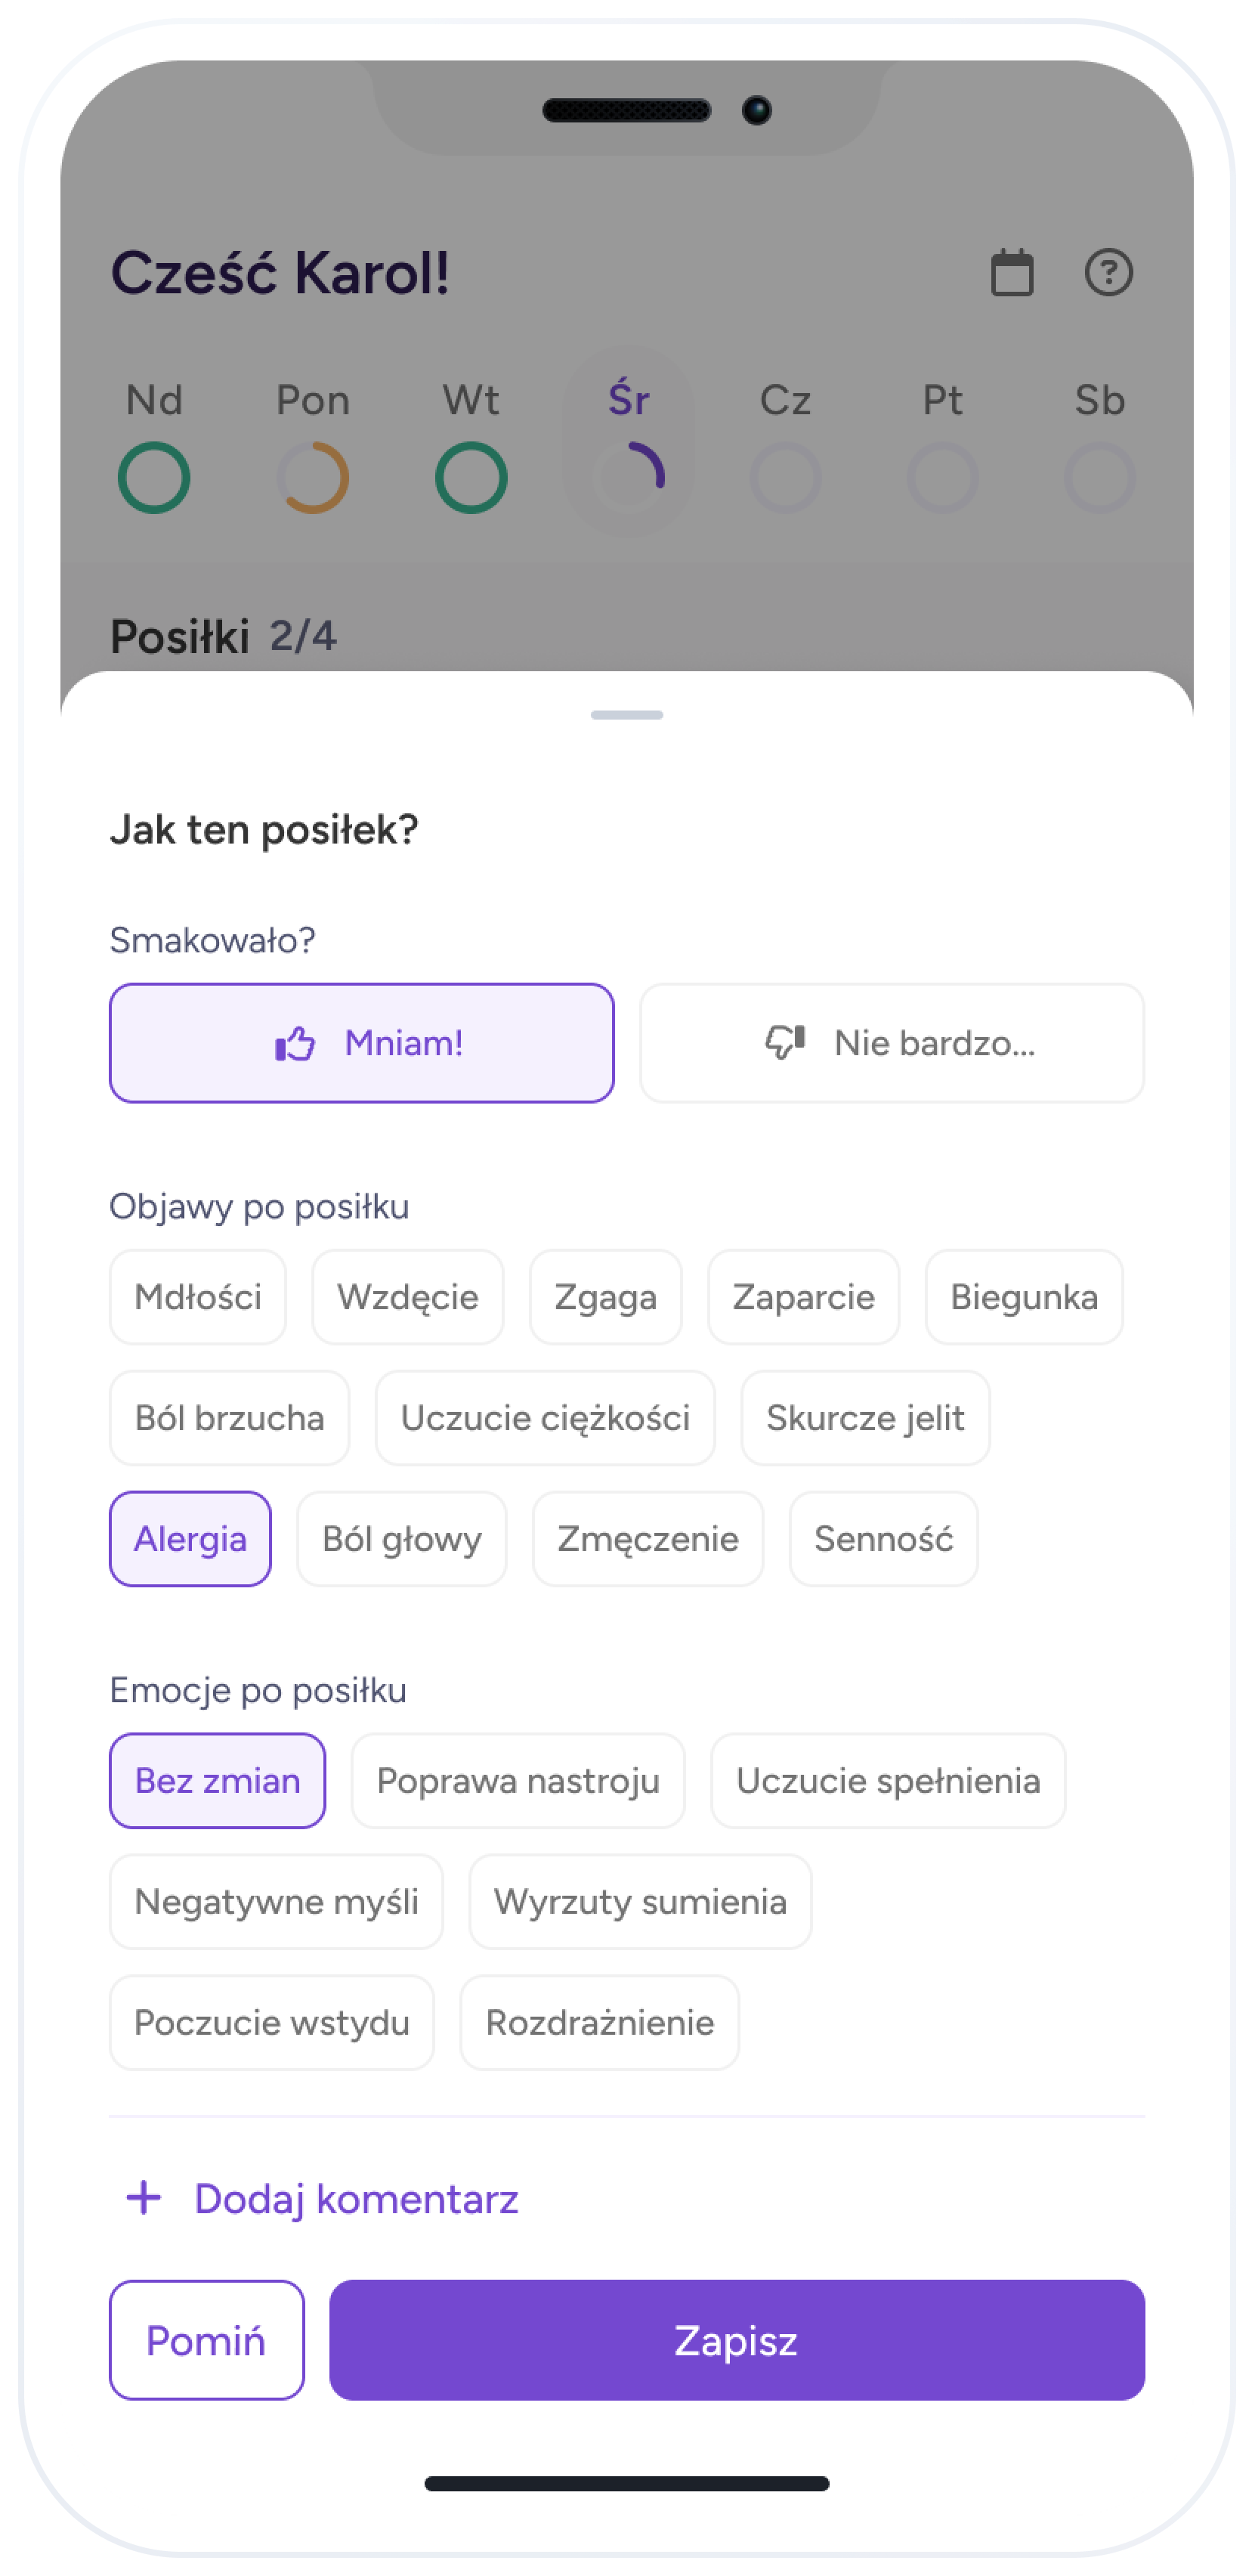Toggle the Wzdęcie symptom chip
Screen dimensions: 1255x2576
(x=407, y=1297)
